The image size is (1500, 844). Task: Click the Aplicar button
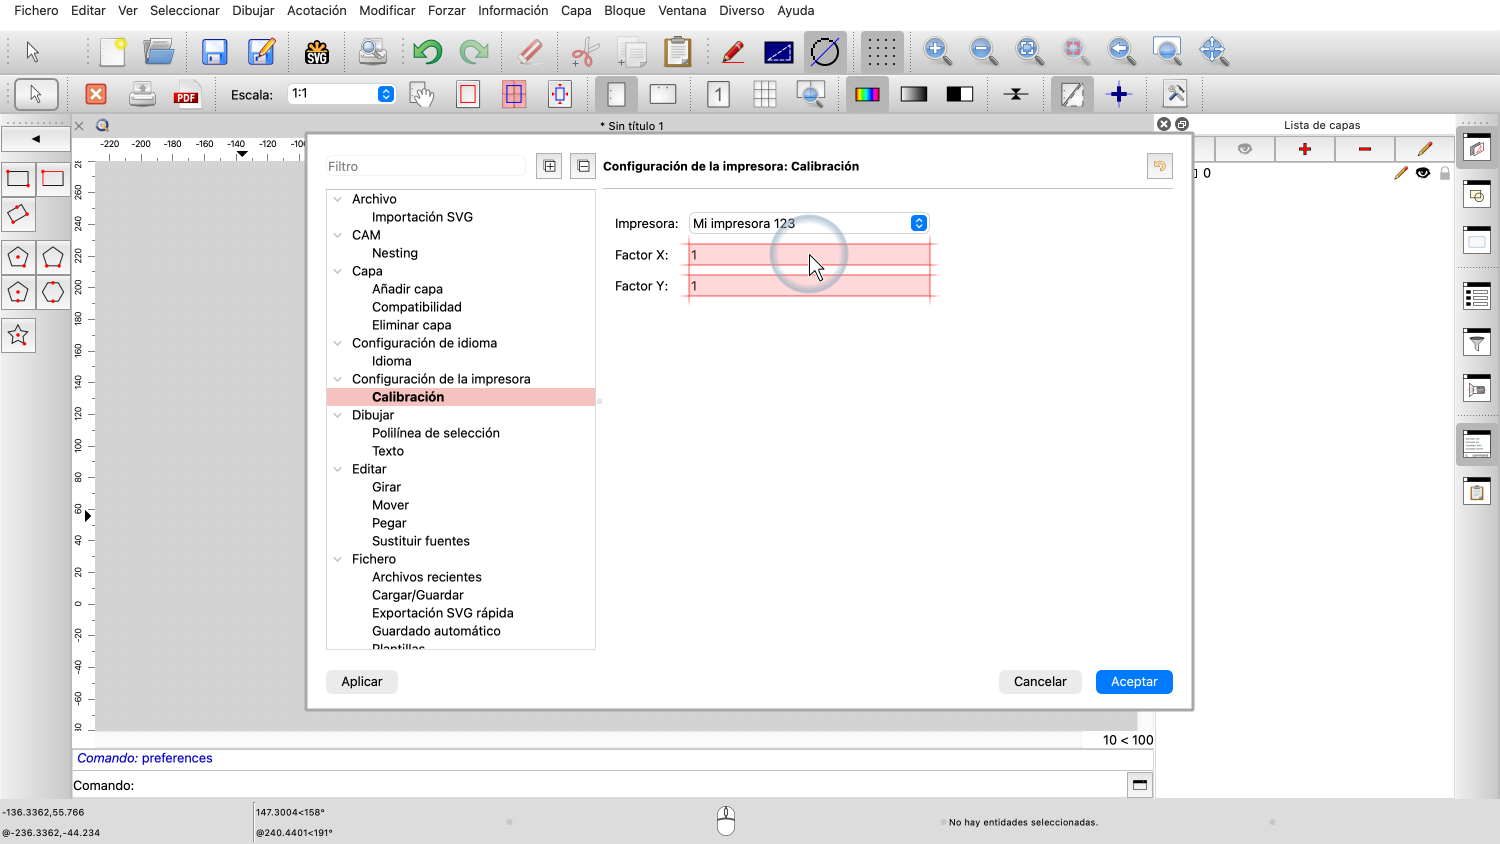[362, 681]
